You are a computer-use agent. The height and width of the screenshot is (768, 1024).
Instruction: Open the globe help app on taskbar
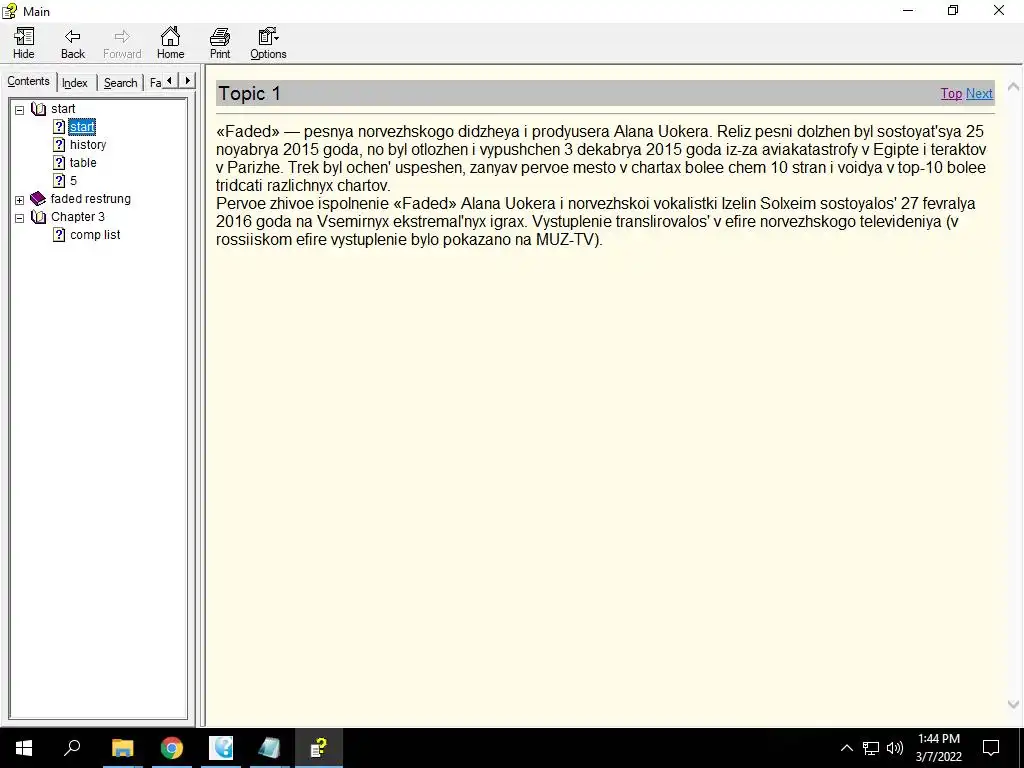(221, 748)
